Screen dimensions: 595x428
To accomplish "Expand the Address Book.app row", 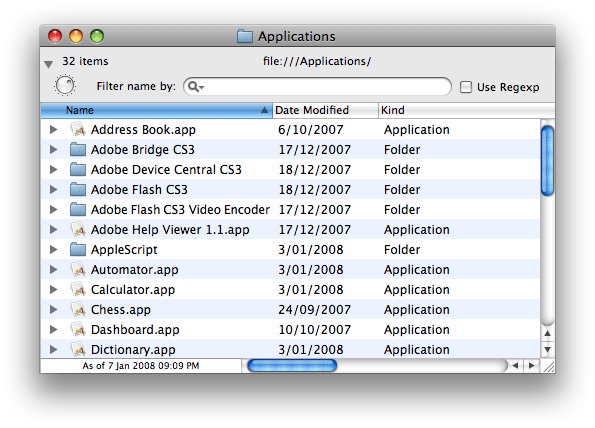I will [54, 130].
